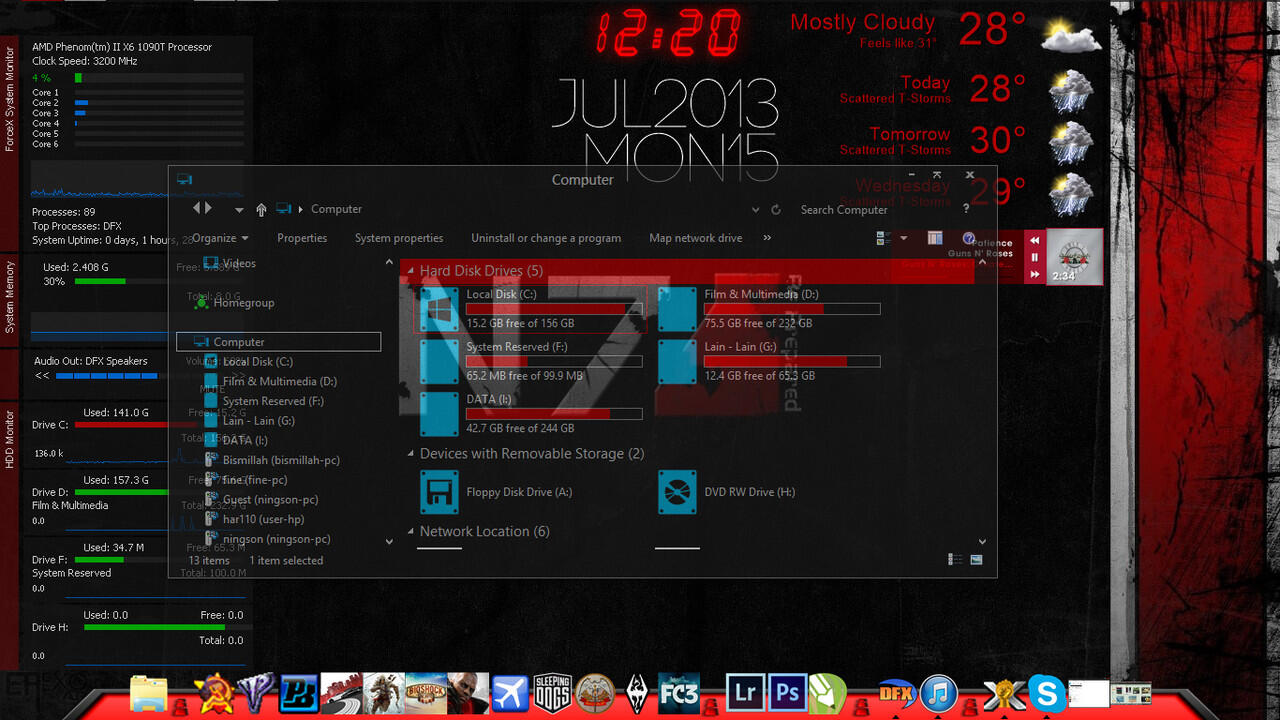Click Mostly Cloudy current weather icon

pos(1071,36)
